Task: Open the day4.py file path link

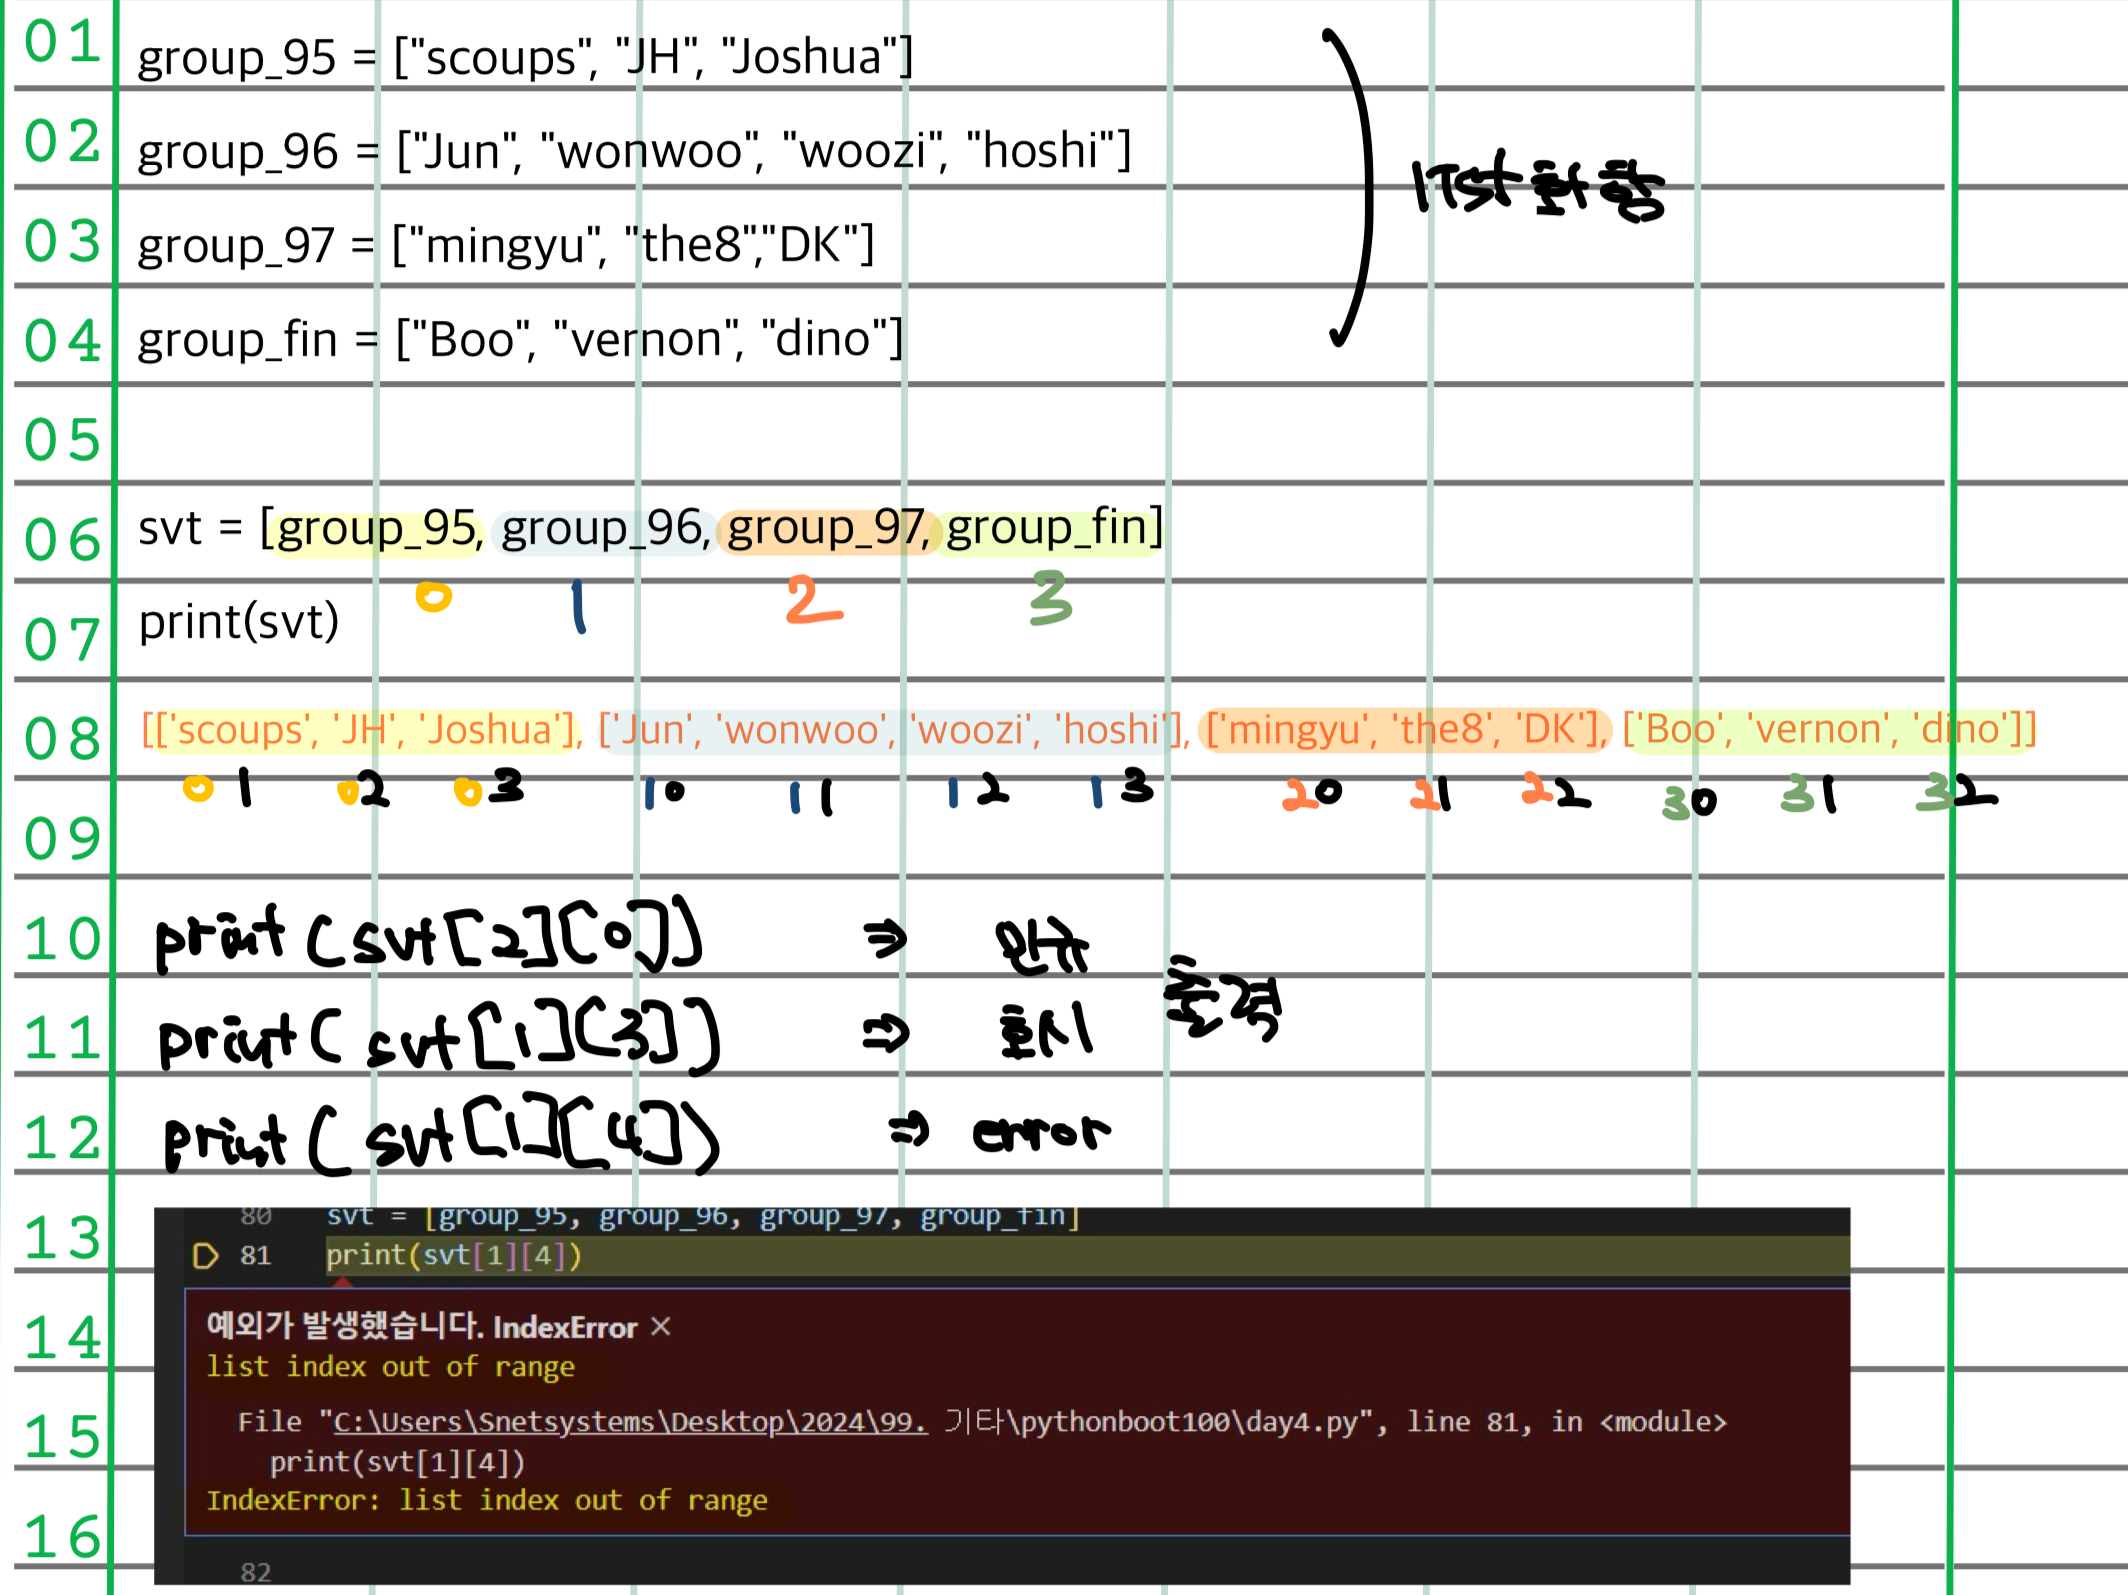Action: [630, 1422]
